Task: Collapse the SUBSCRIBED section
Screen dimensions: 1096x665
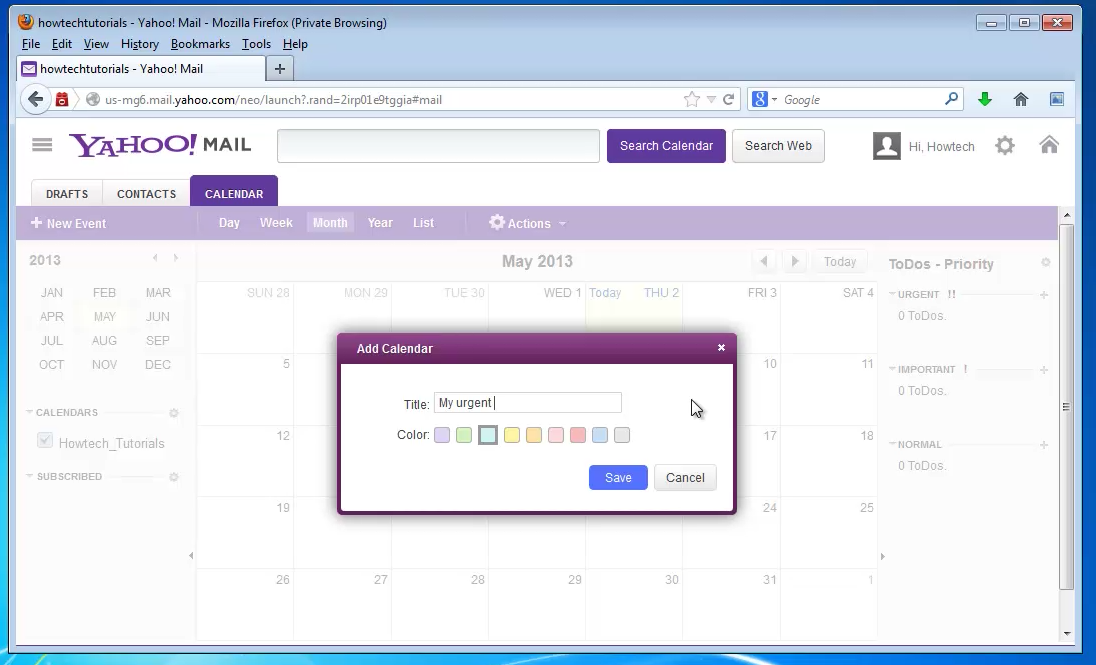Action: (29, 476)
